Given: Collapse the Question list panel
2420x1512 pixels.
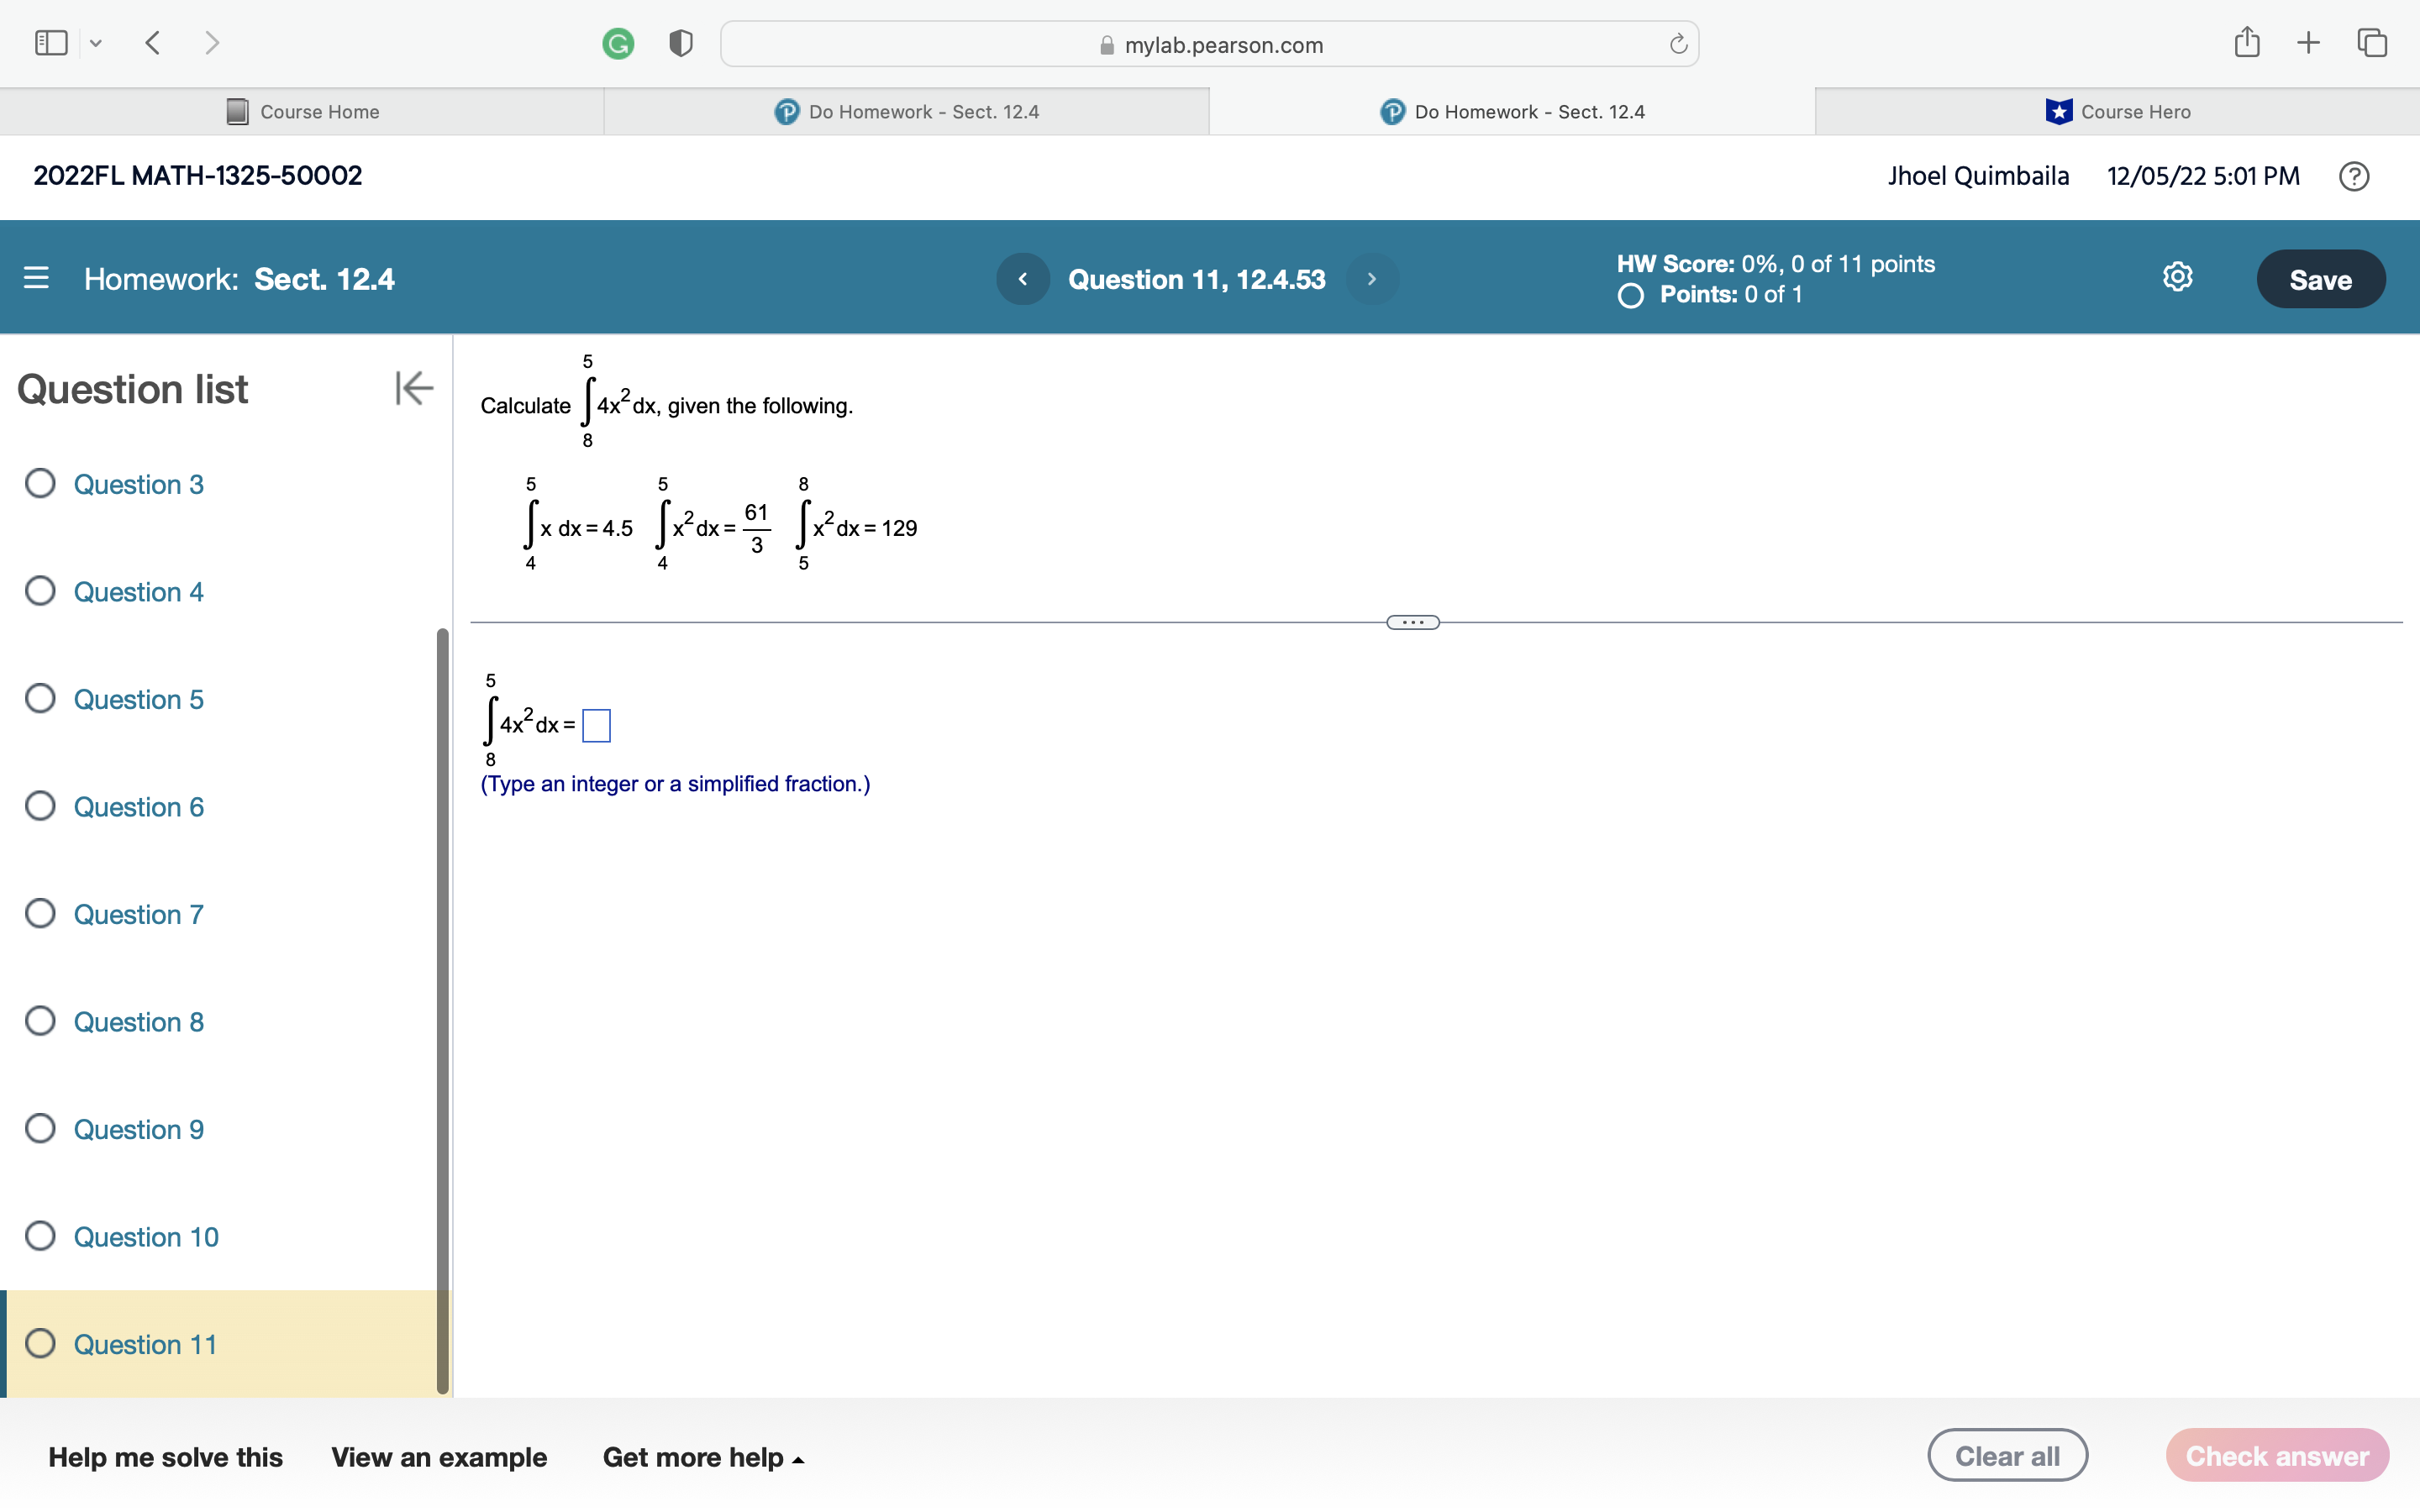Looking at the screenshot, I should click(413, 388).
